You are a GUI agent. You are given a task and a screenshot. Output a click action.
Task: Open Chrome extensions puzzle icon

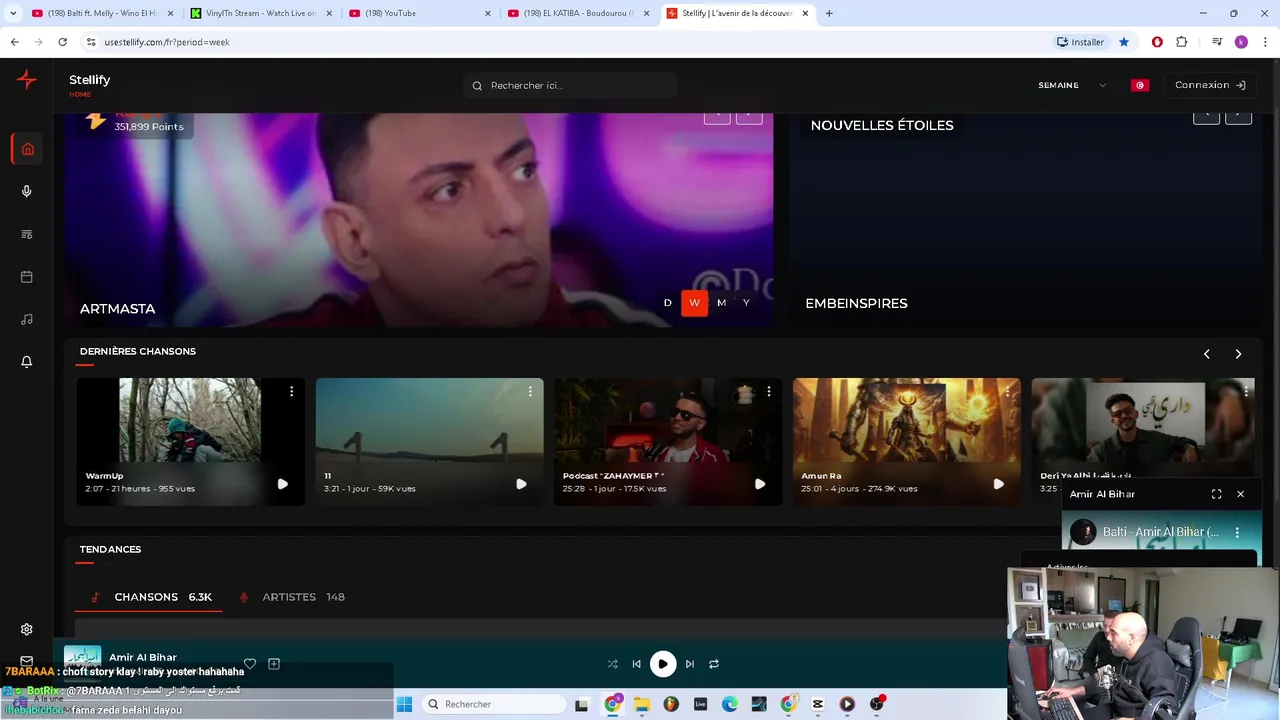point(1182,42)
